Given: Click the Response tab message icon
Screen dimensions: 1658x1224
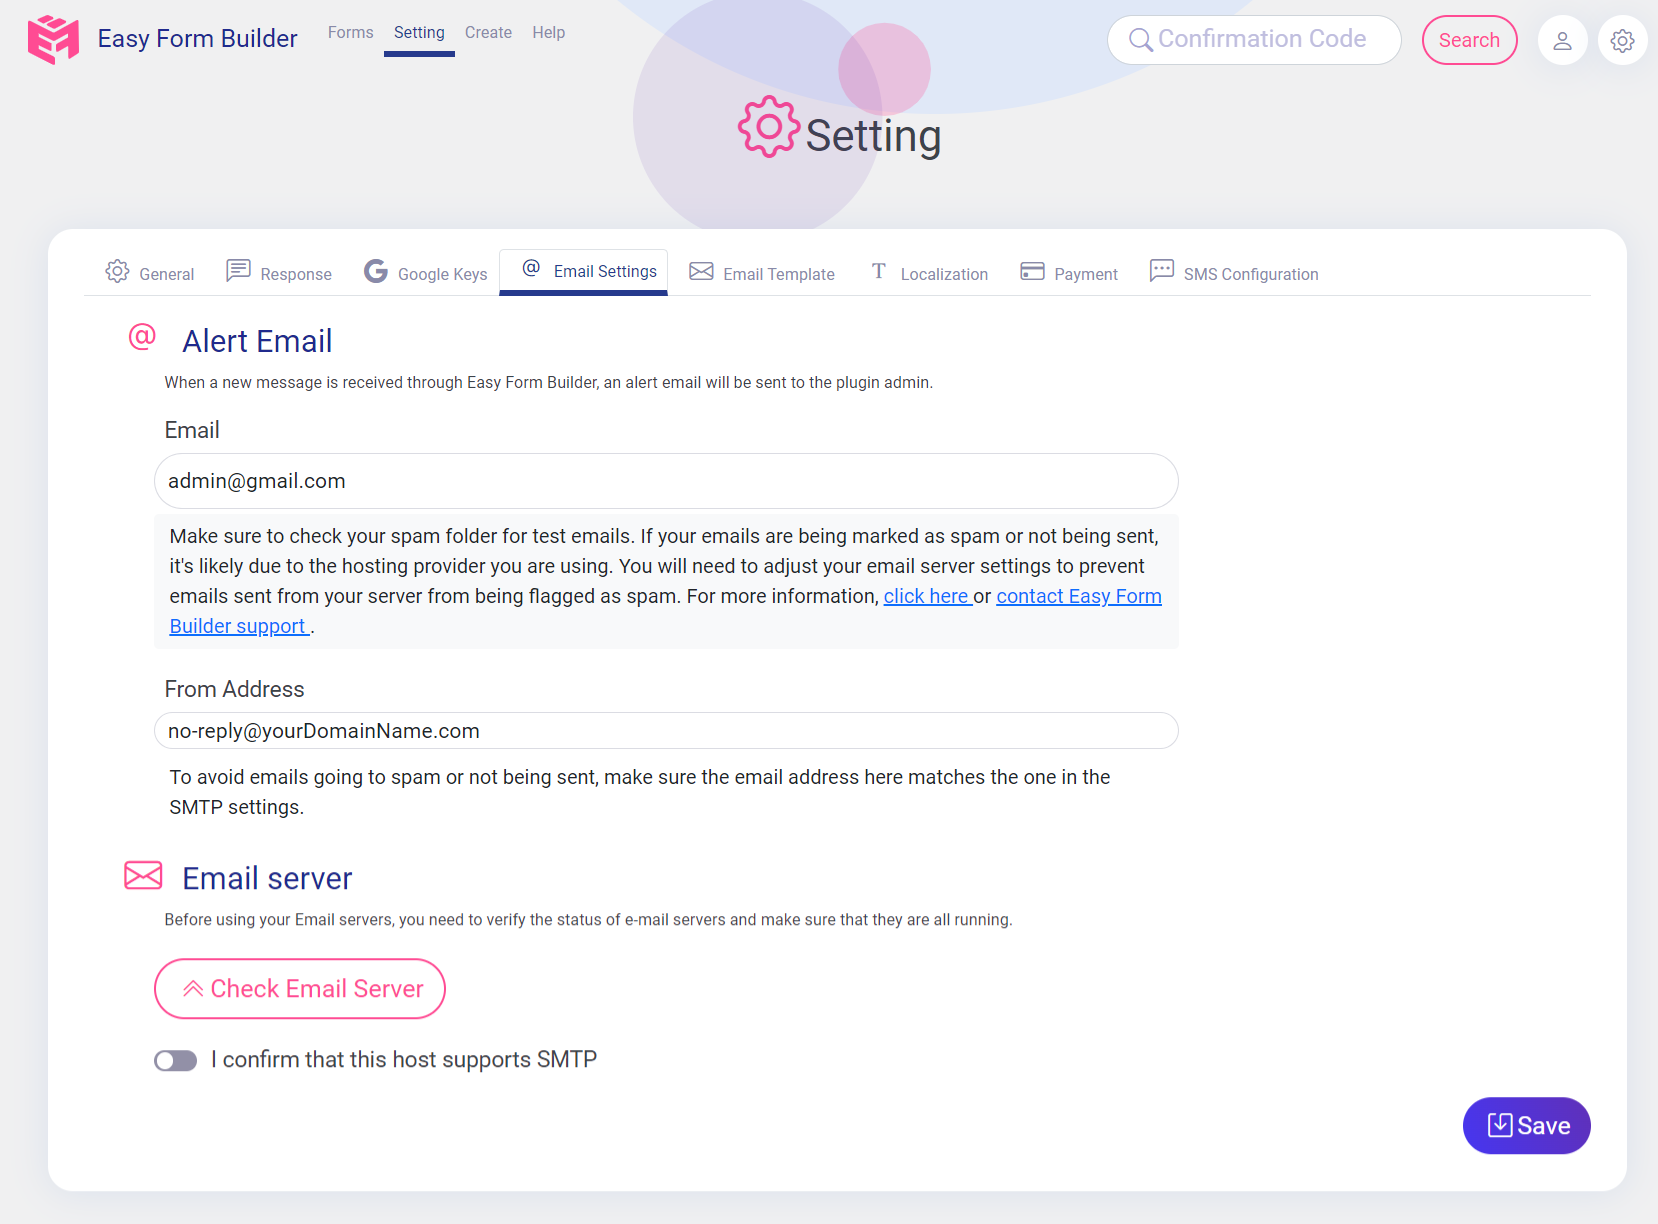Looking at the screenshot, I should 238,271.
